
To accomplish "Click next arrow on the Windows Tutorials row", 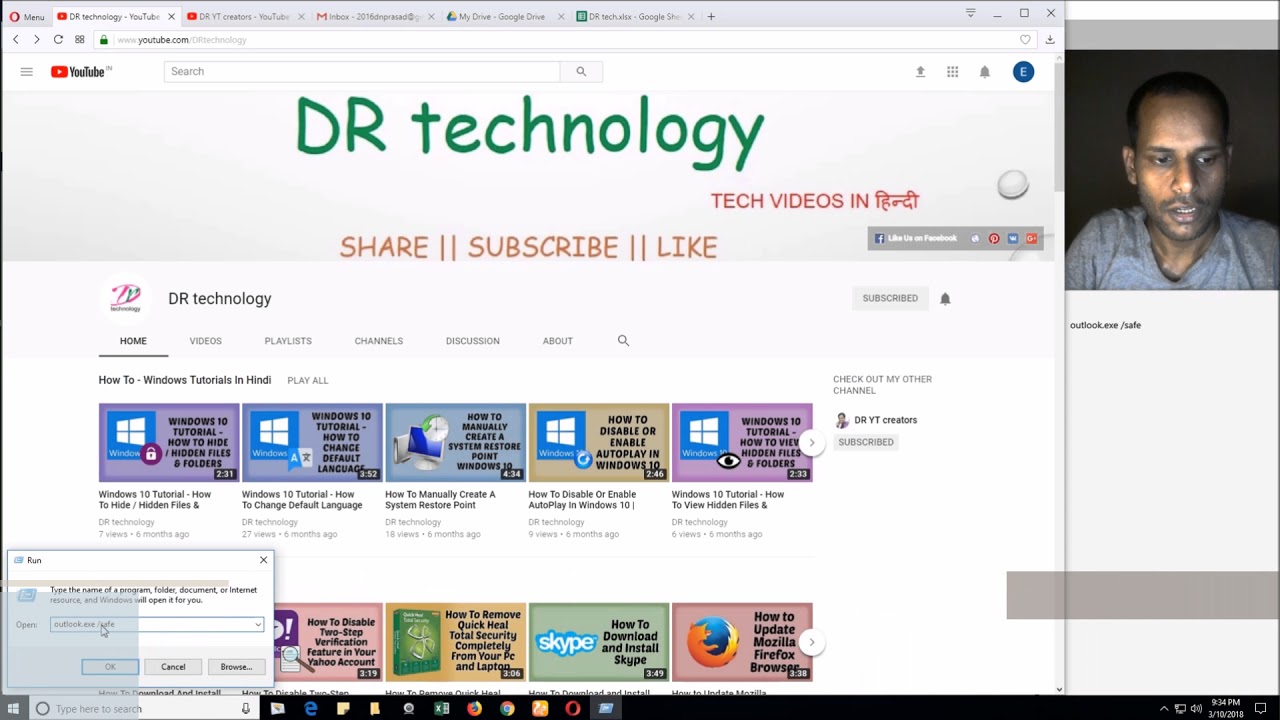I will pyautogui.click(x=812, y=443).
